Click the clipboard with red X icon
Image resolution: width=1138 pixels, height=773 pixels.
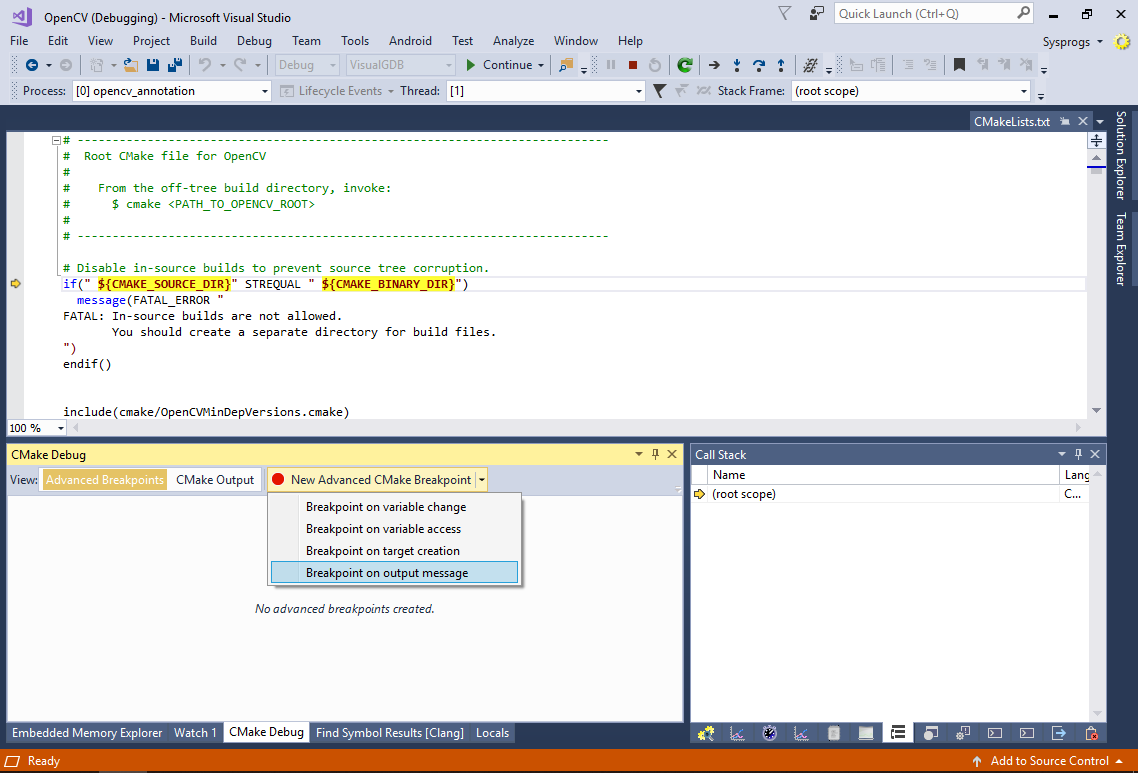pos(1091,733)
